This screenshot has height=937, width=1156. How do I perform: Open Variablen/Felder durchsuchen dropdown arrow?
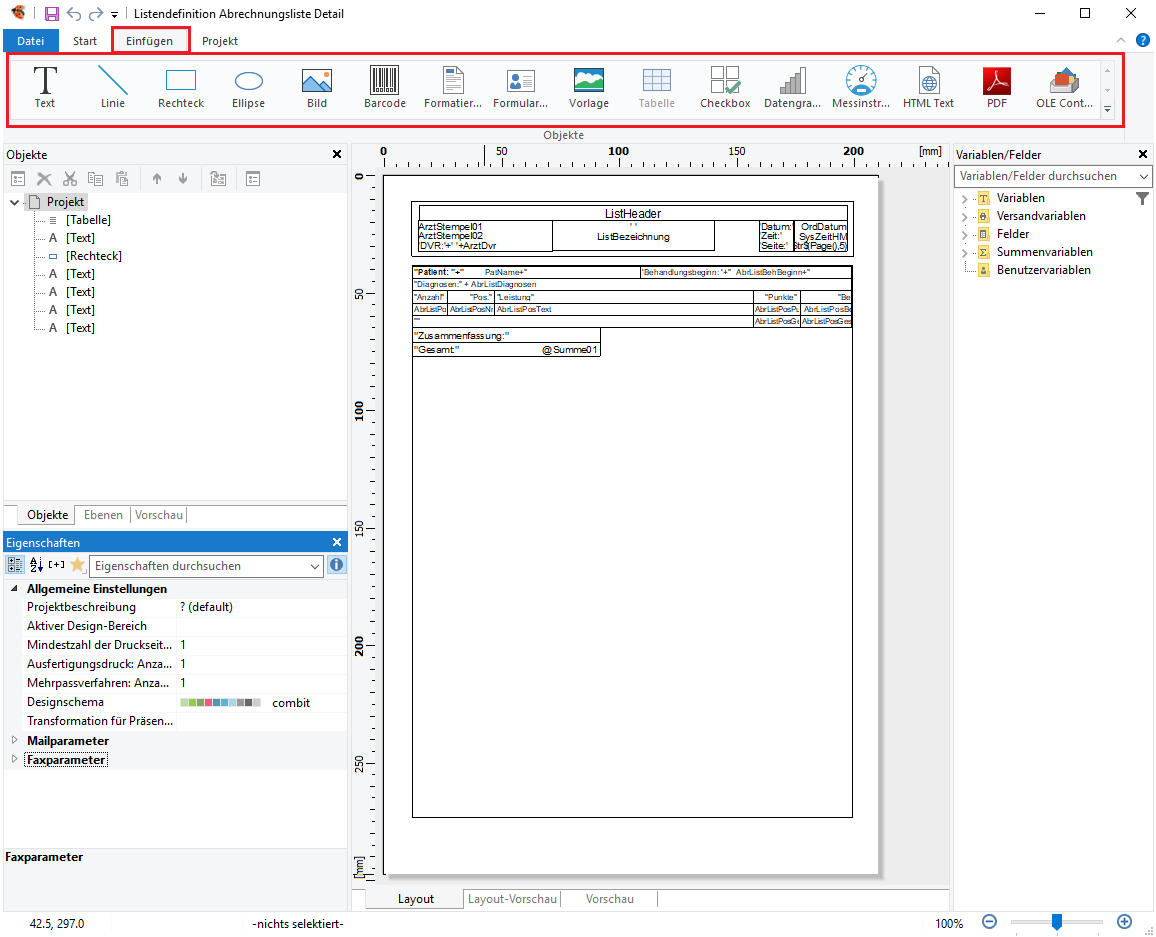[1143, 176]
